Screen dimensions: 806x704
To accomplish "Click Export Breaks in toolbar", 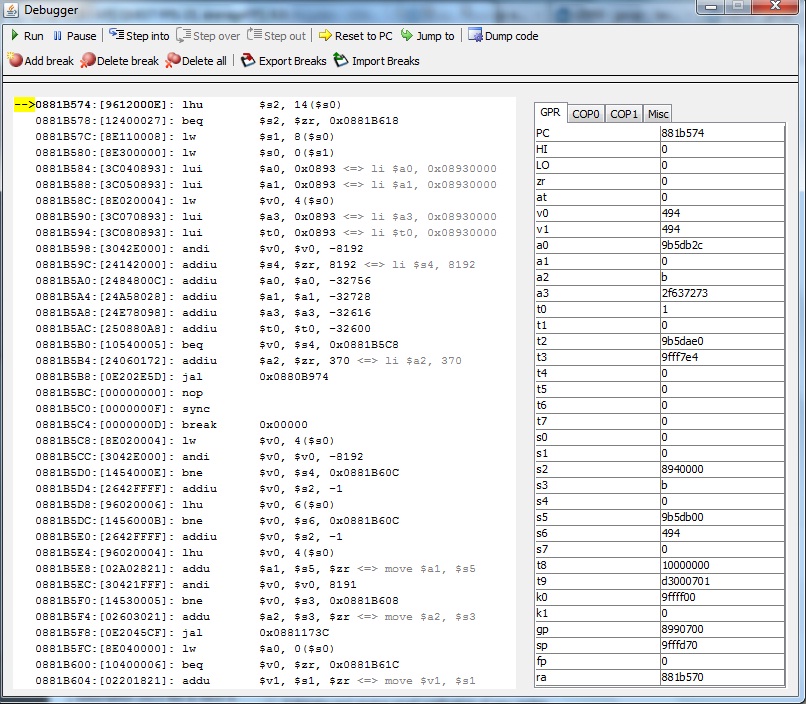I will [284, 61].
